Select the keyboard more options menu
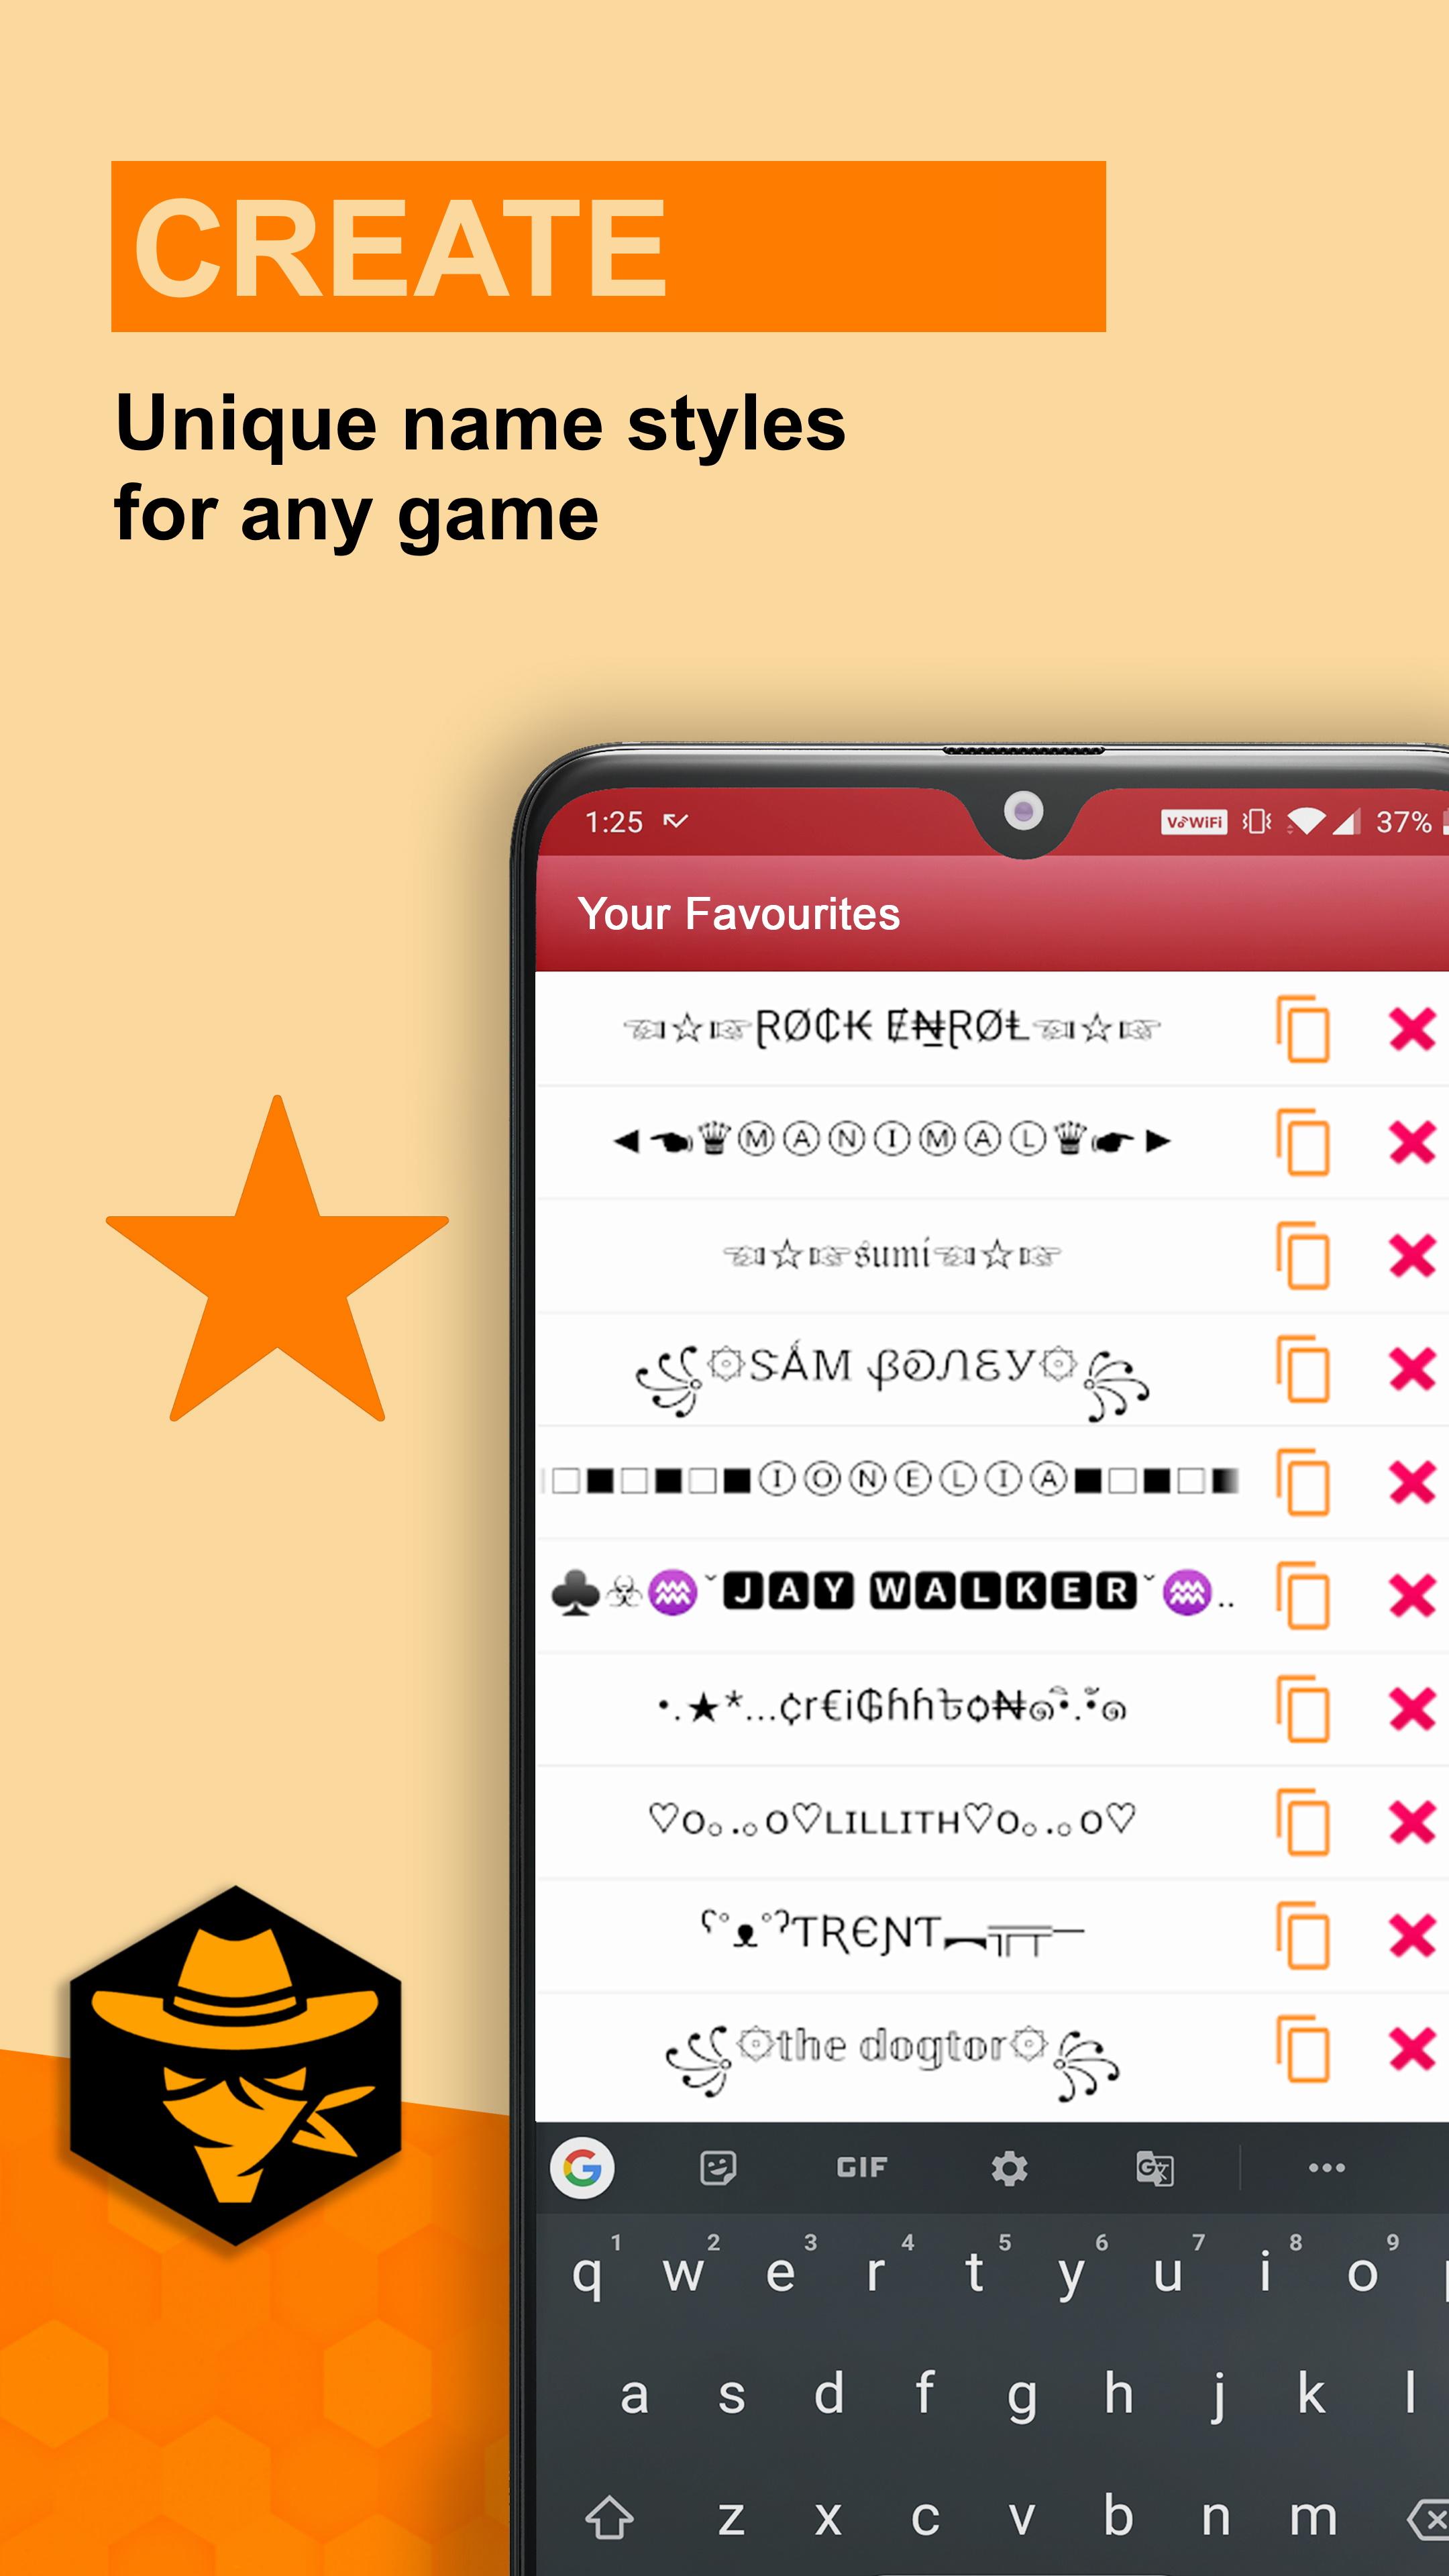This screenshot has height=2576, width=1449. [1327, 2165]
